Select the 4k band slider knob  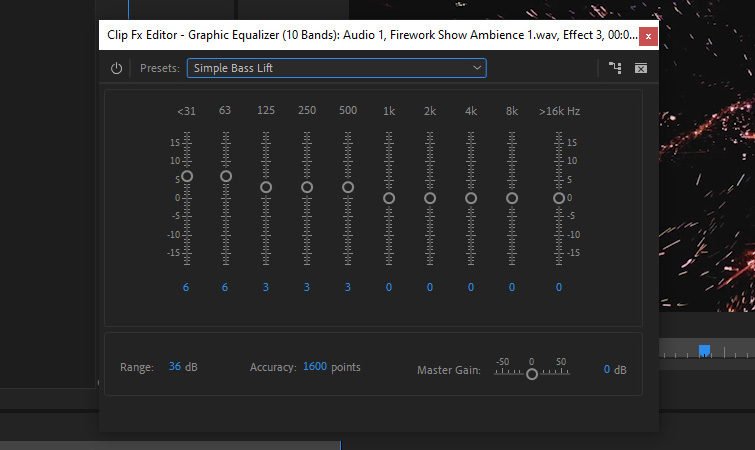click(x=471, y=198)
